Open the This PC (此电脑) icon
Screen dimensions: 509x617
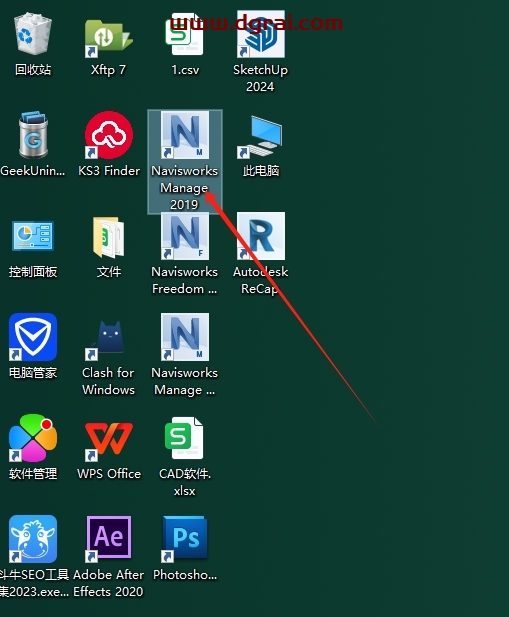pos(261,137)
